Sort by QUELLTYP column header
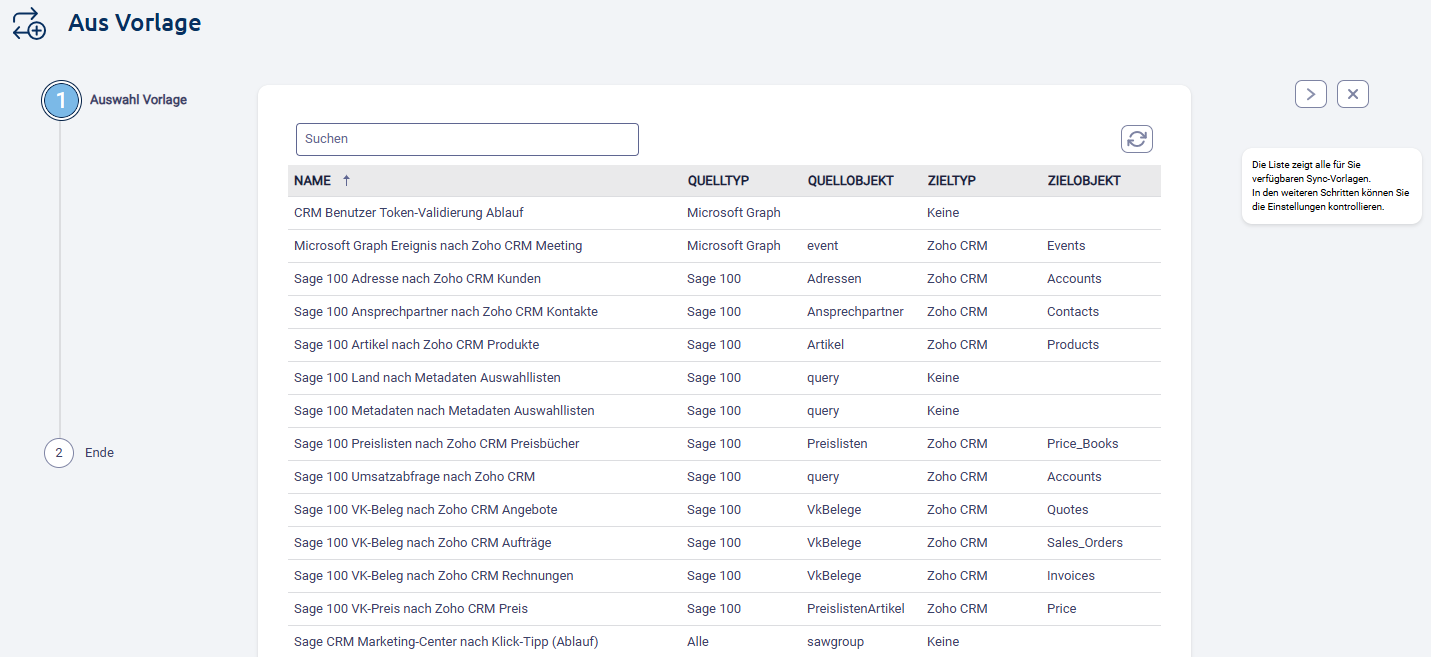The width and height of the screenshot is (1431, 657). pyautogui.click(x=718, y=181)
